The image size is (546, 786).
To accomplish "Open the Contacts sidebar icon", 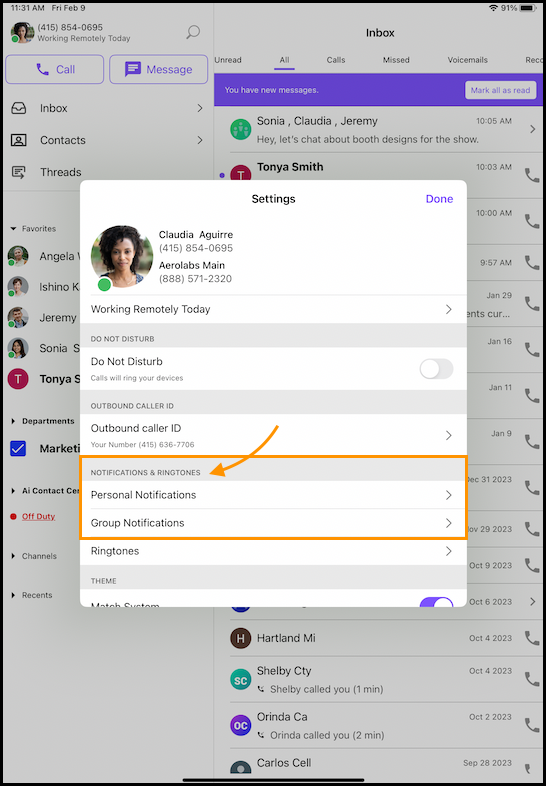I will [19, 140].
